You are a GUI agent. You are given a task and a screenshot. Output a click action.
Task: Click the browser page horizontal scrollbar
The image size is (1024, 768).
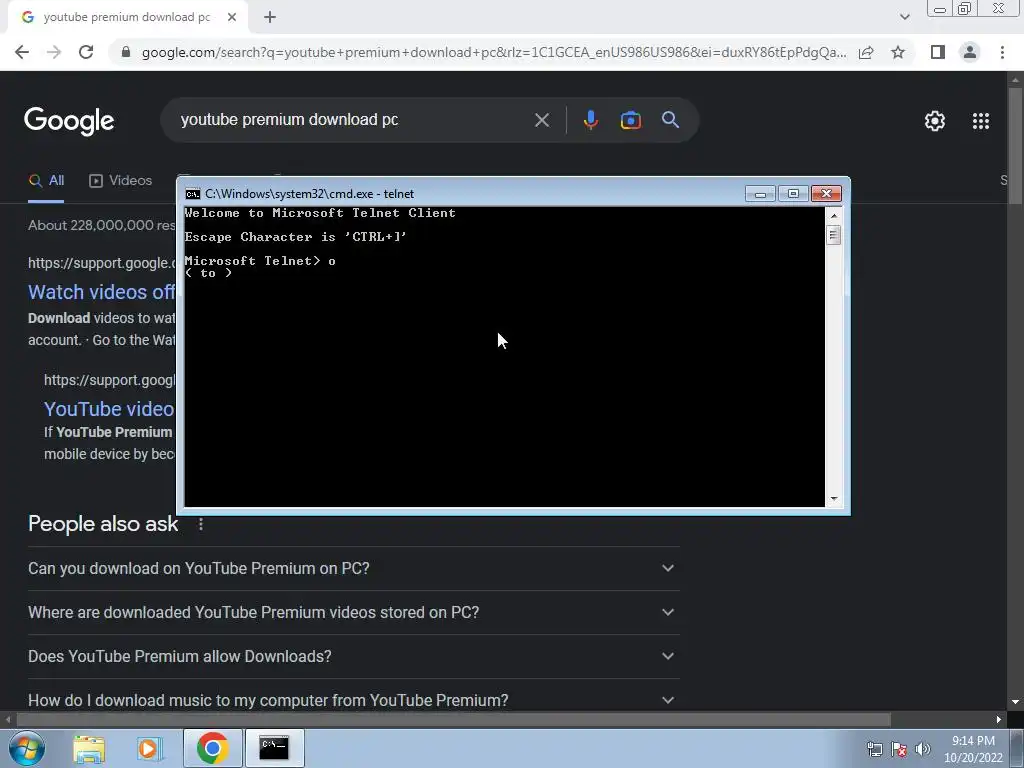(454, 719)
